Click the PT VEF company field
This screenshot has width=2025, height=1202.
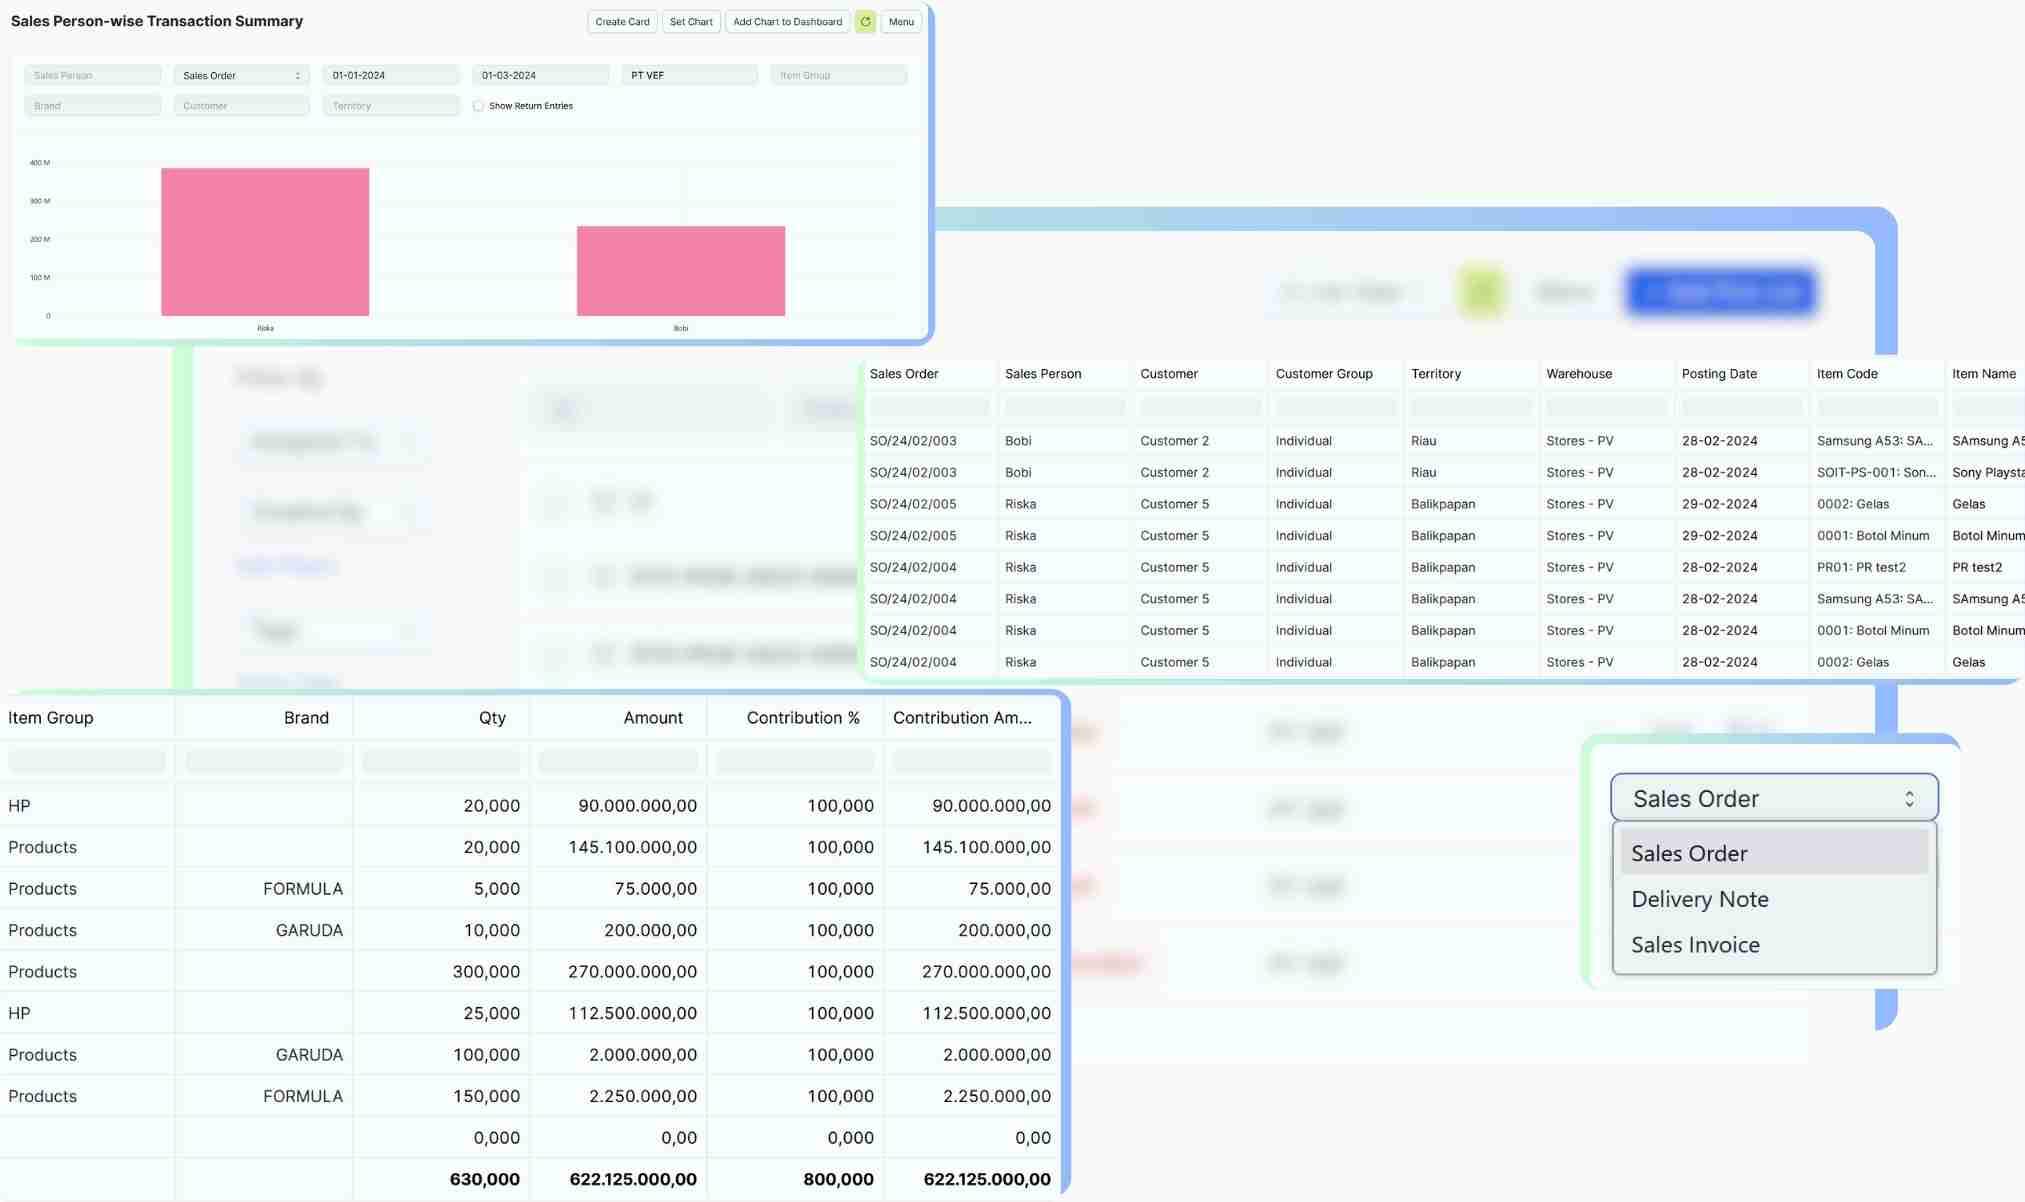[689, 76]
